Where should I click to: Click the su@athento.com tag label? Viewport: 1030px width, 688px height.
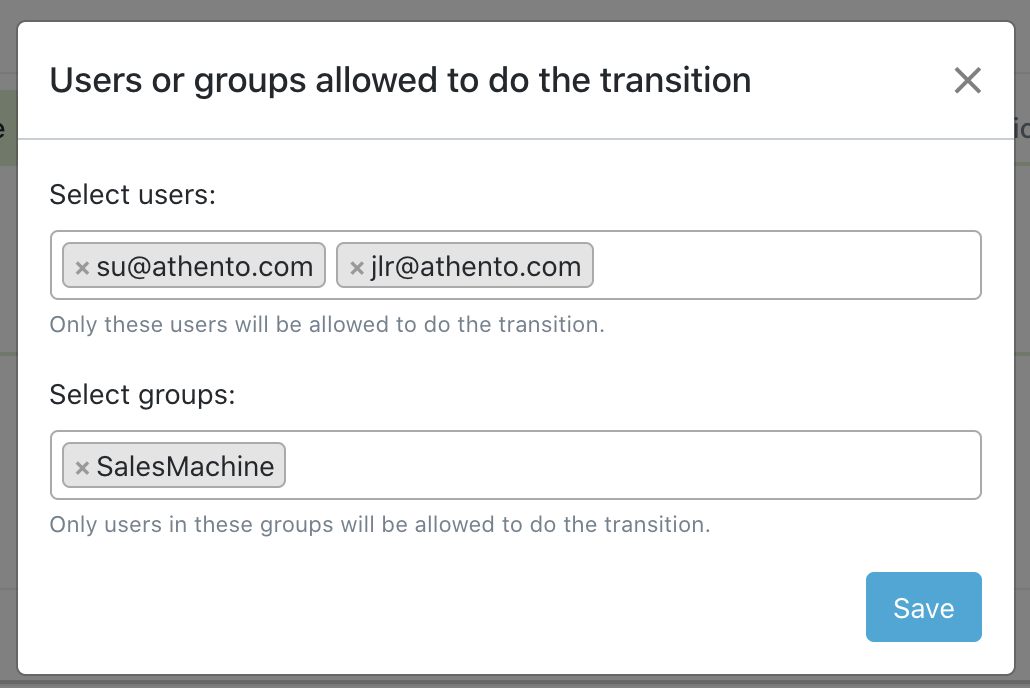pos(205,266)
